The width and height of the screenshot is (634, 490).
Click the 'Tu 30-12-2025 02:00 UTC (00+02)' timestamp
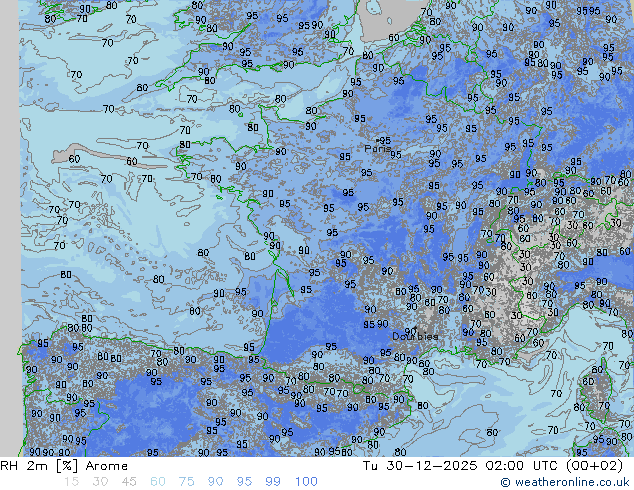click(x=493, y=466)
